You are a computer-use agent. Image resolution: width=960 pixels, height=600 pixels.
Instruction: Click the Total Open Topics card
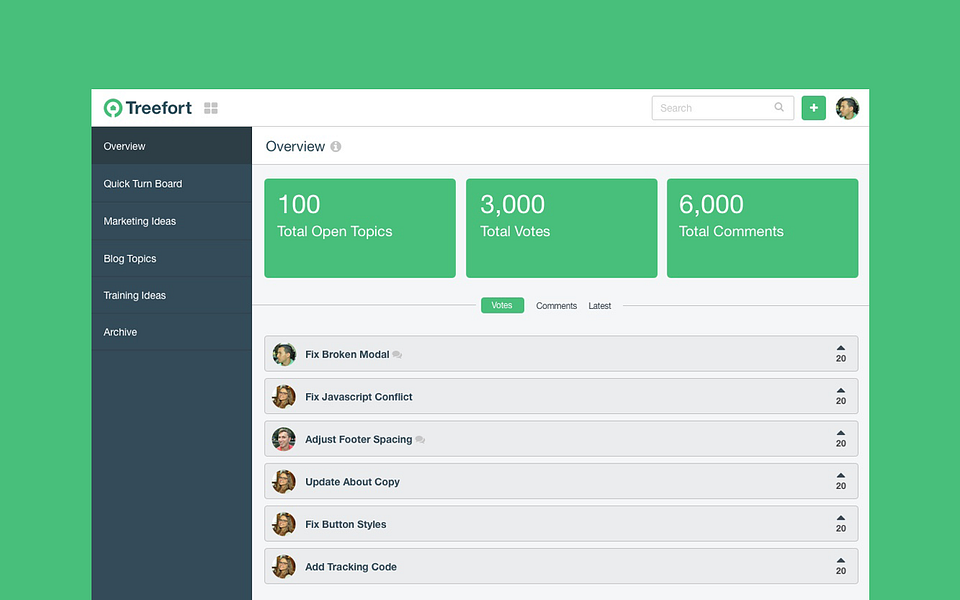point(360,228)
